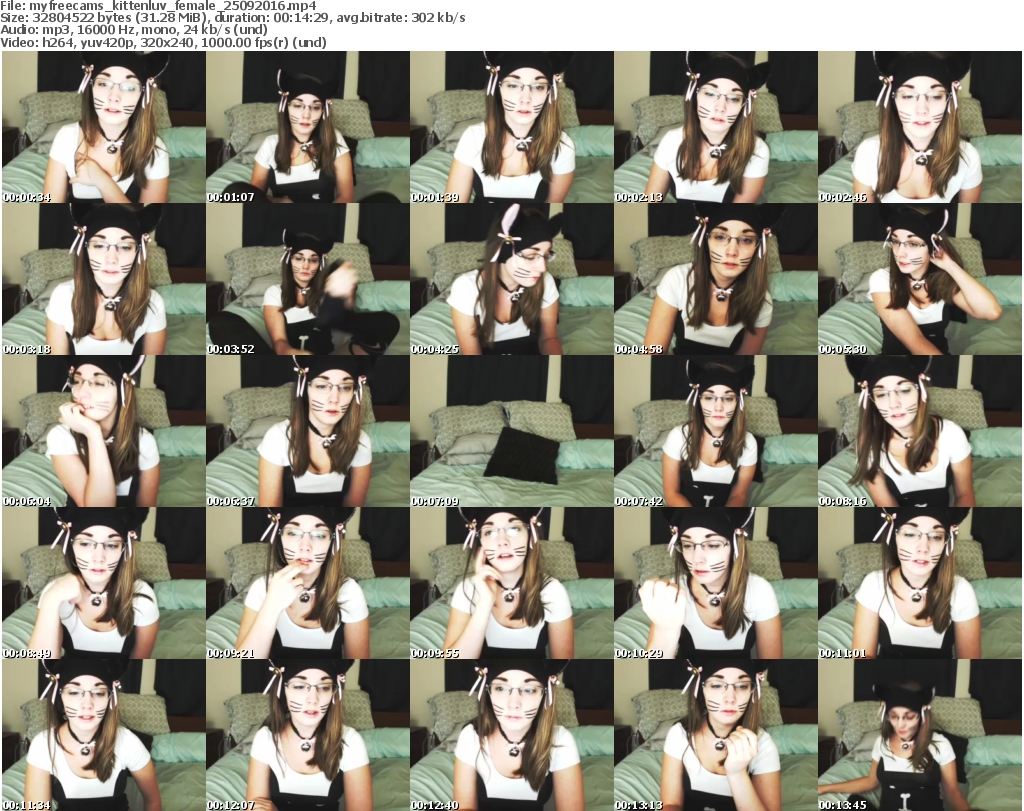Select the 00:06:37 frame

[307, 431]
